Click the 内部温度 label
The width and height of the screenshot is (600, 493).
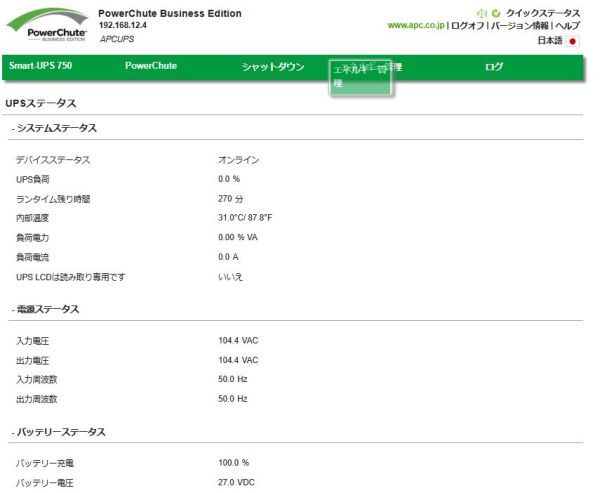tap(33, 218)
